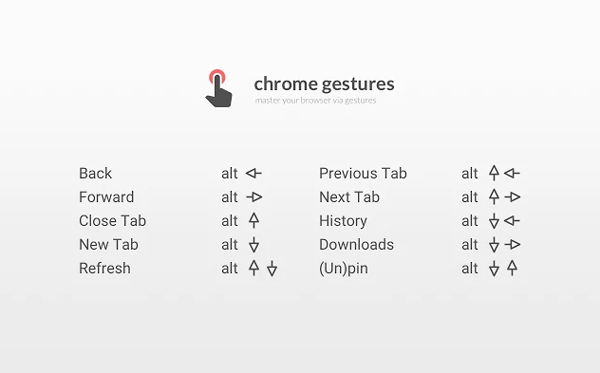Click the down arrow beside New Tab
This screenshot has height=373, width=600.
pyautogui.click(x=254, y=244)
